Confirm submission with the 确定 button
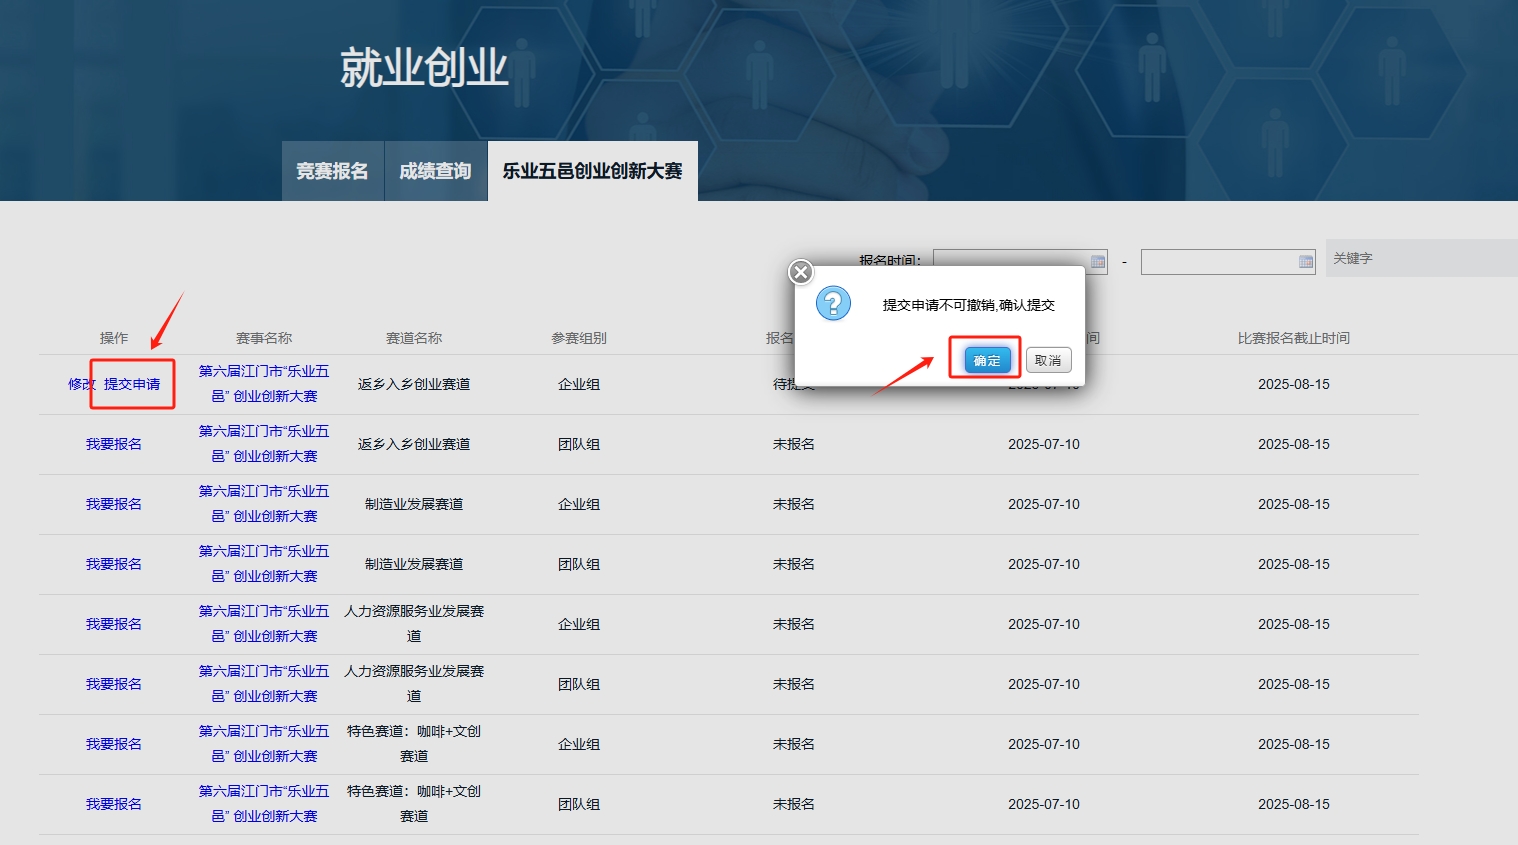 pos(987,360)
